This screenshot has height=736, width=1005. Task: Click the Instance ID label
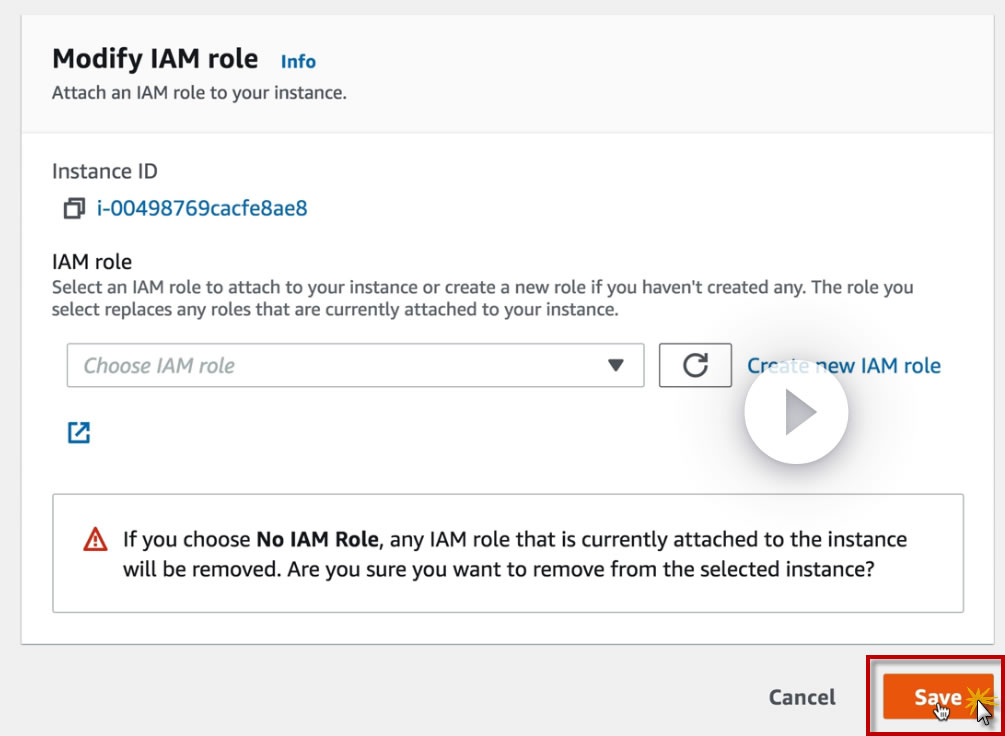tap(105, 171)
